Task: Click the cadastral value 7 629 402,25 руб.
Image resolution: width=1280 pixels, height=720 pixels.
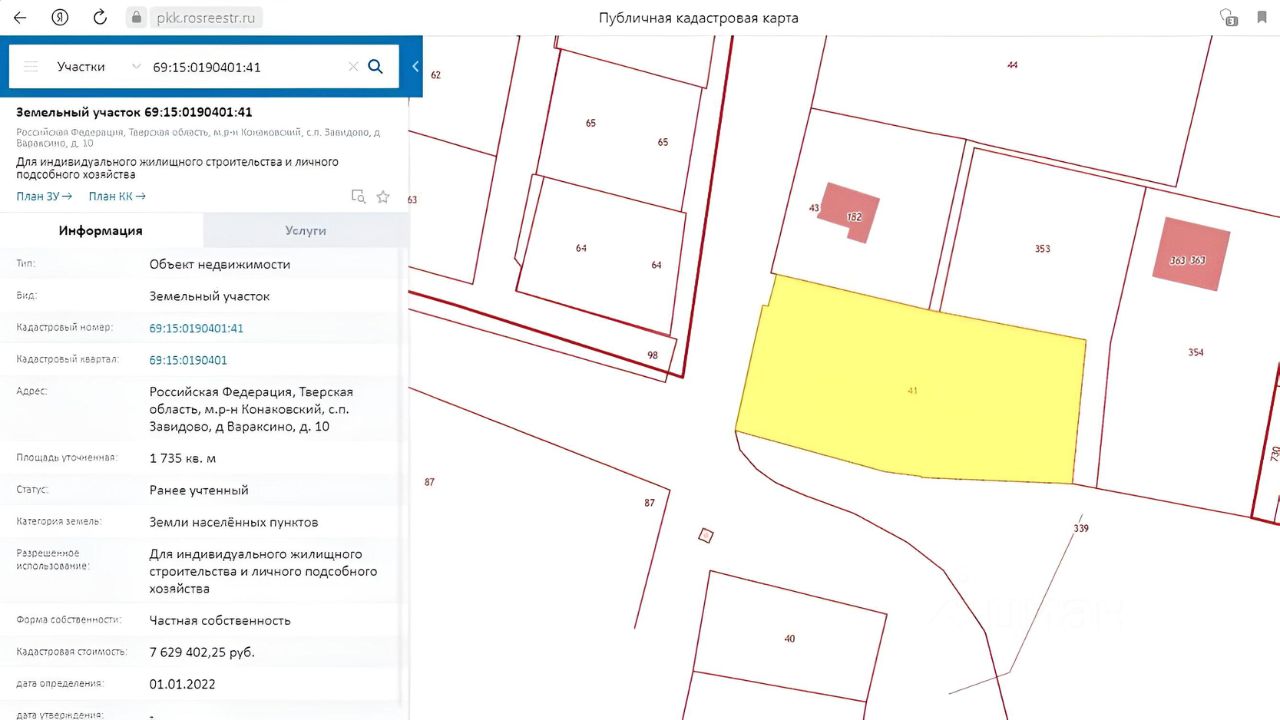Action: 202,652
